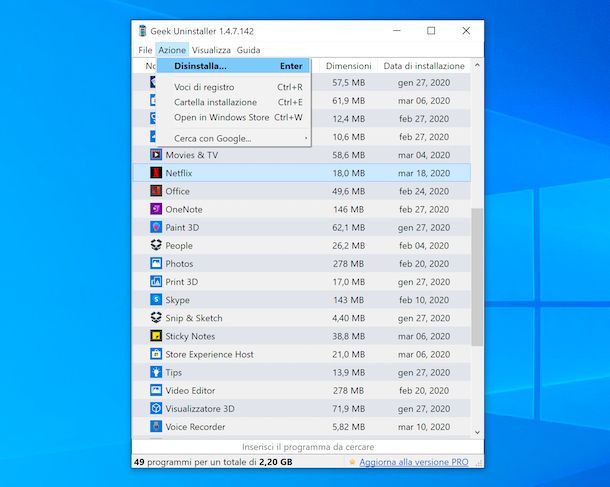Click the Netflix app icon in the list

click(x=156, y=173)
